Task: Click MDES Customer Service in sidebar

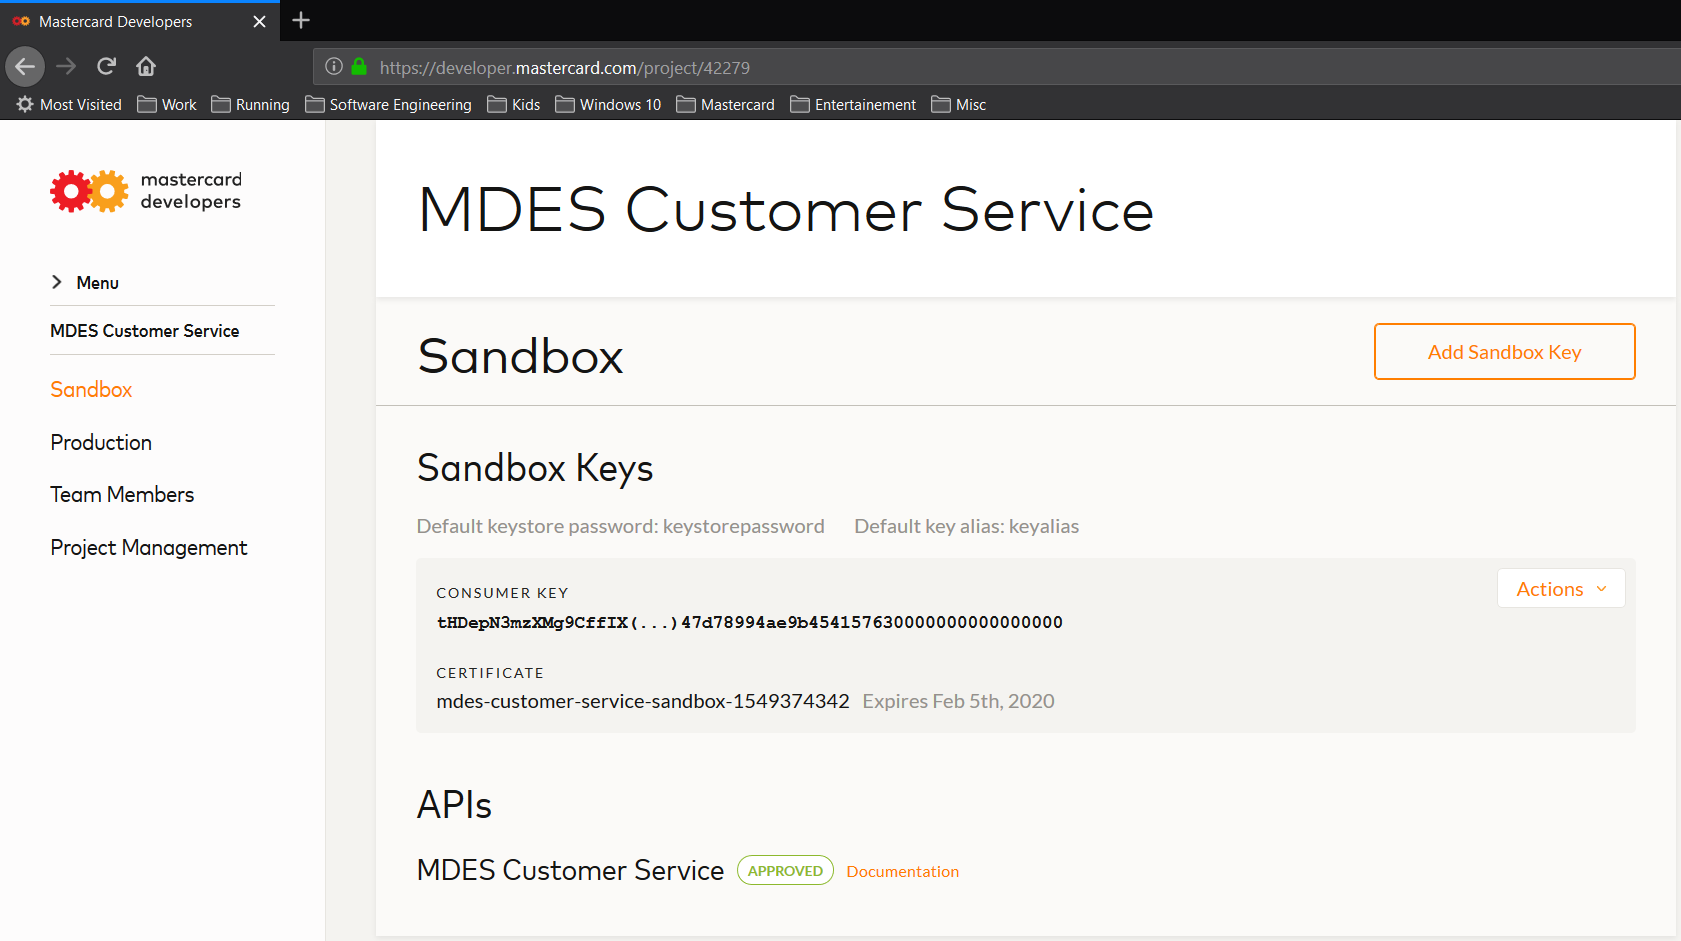Action: [x=145, y=331]
